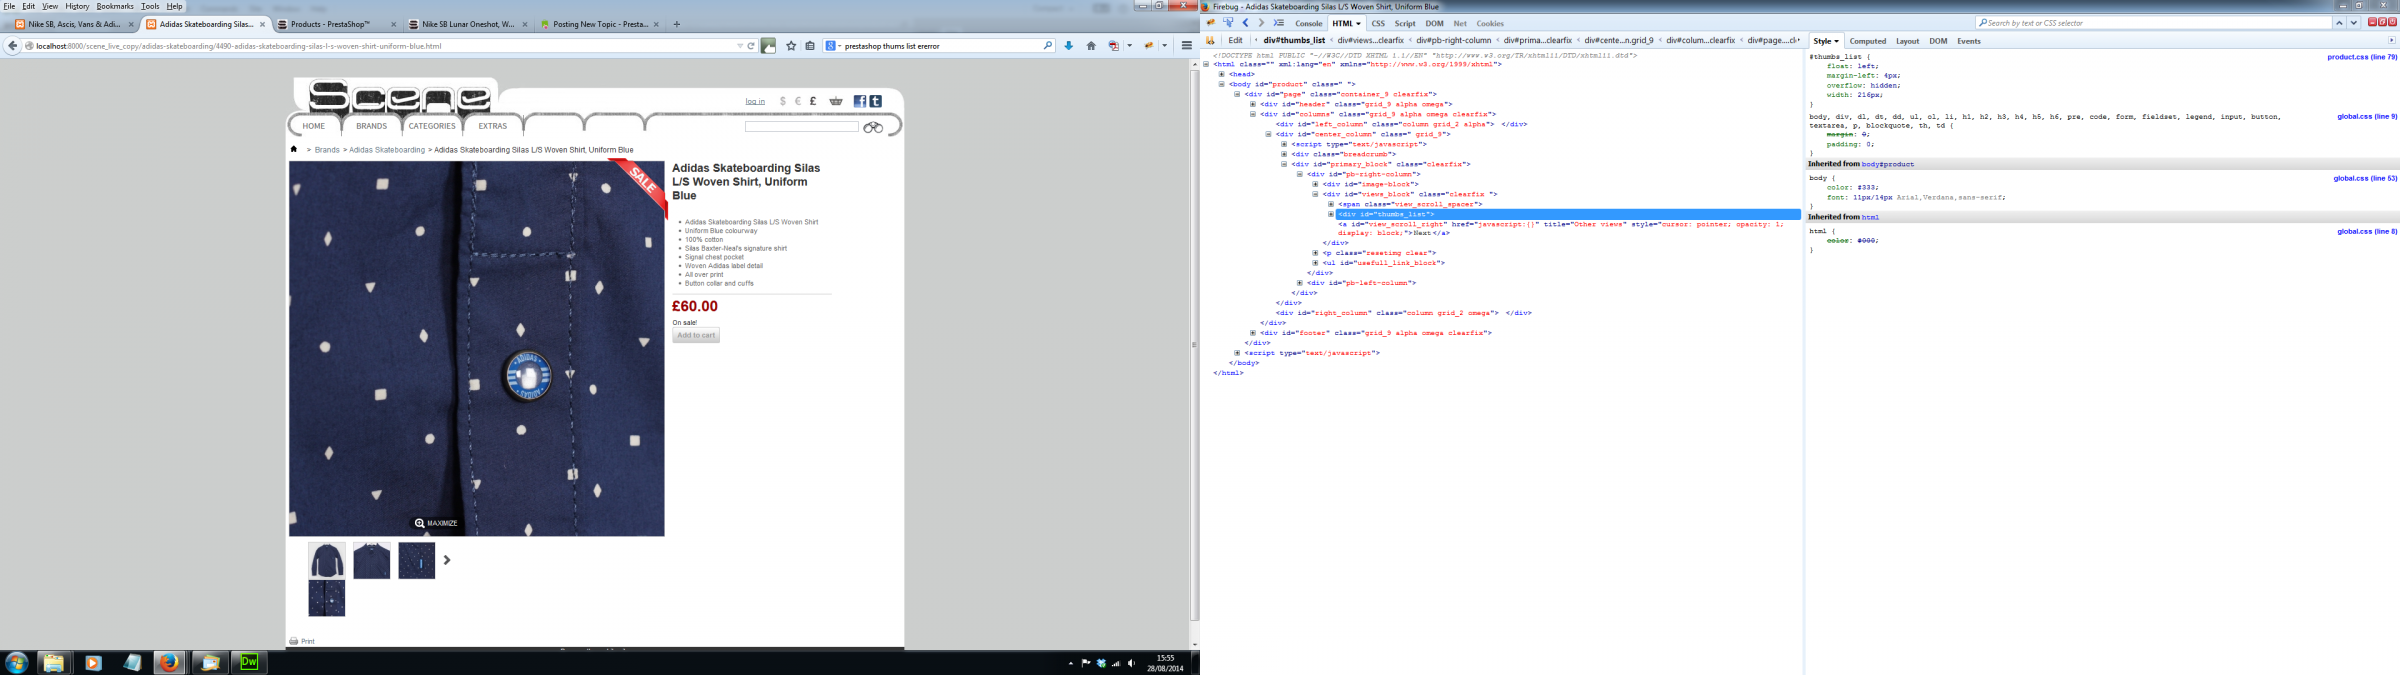Click the Adidas Skateboarding breadcrumb link
Viewport: 2400px width, 675px height.
[x=387, y=150]
